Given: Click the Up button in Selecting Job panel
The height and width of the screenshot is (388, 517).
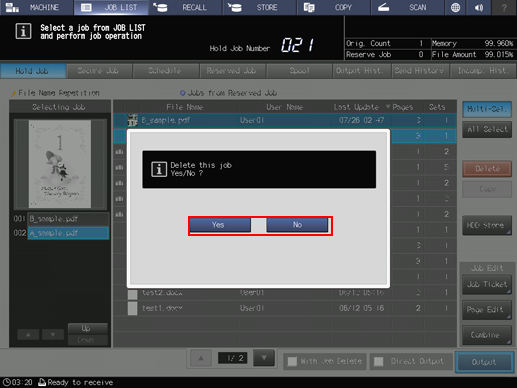Looking at the screenshot, I should coord(88,328).
